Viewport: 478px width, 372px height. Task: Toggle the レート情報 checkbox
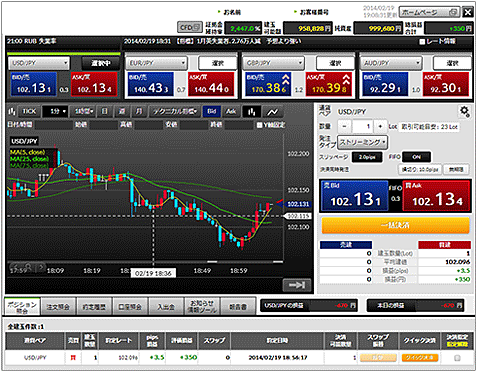pyautogui.click(x=422, y=42)
